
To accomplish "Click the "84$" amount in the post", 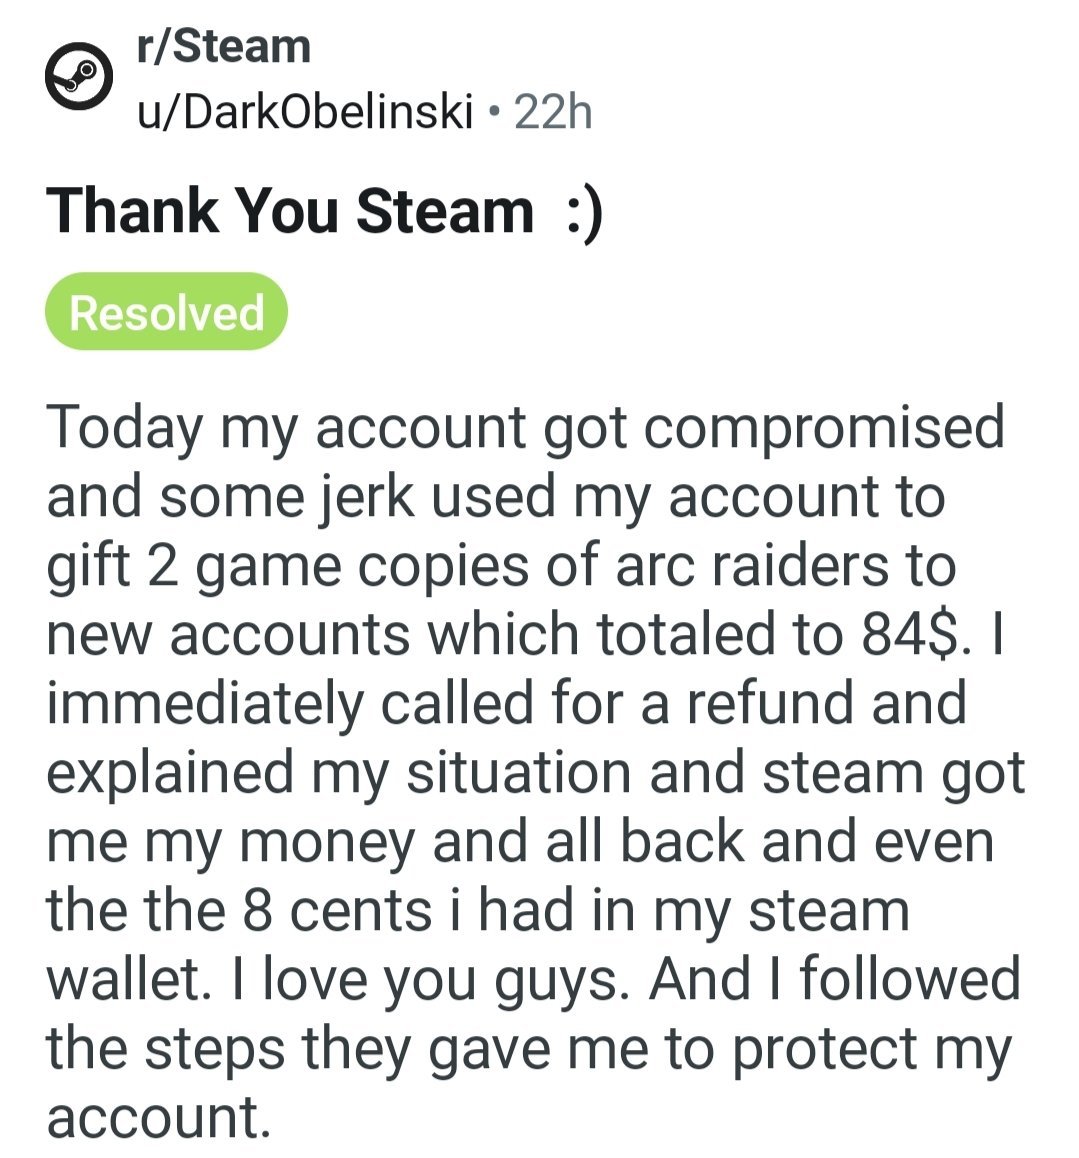I will coord(912,635).
